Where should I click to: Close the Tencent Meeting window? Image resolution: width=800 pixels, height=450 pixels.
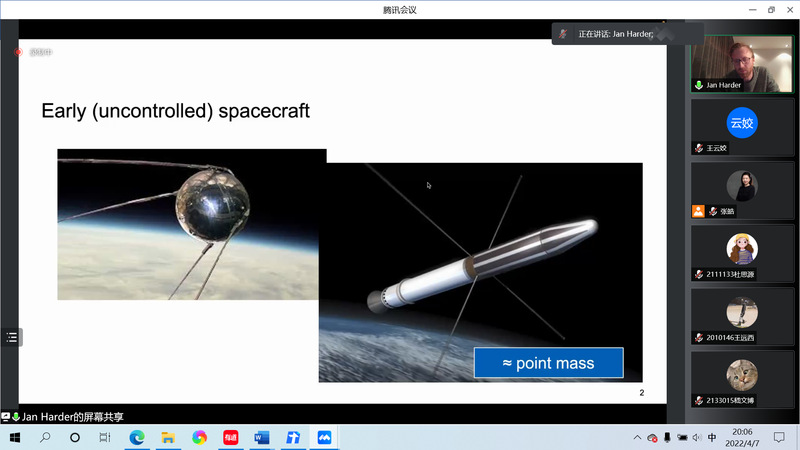pyautogui.click(x=790, y=10)
